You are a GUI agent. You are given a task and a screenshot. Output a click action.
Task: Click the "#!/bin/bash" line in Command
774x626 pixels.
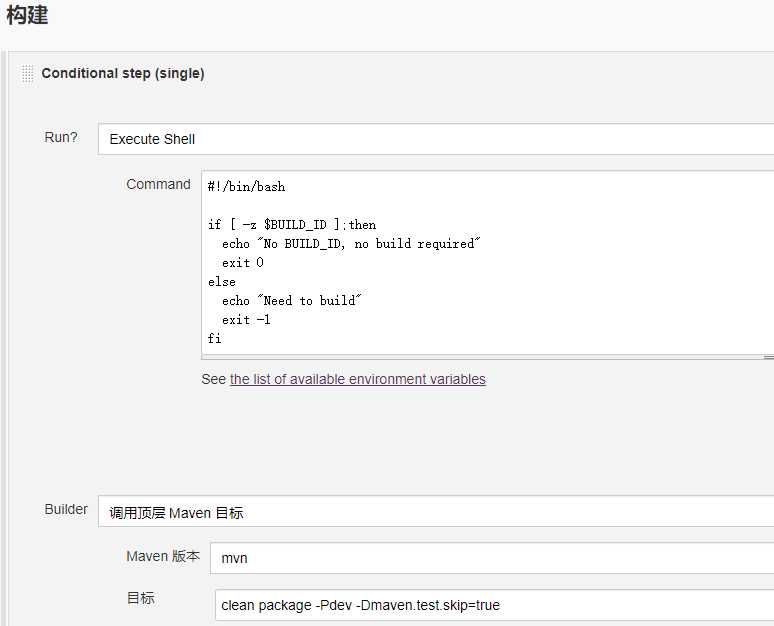(x=246, y=187)
